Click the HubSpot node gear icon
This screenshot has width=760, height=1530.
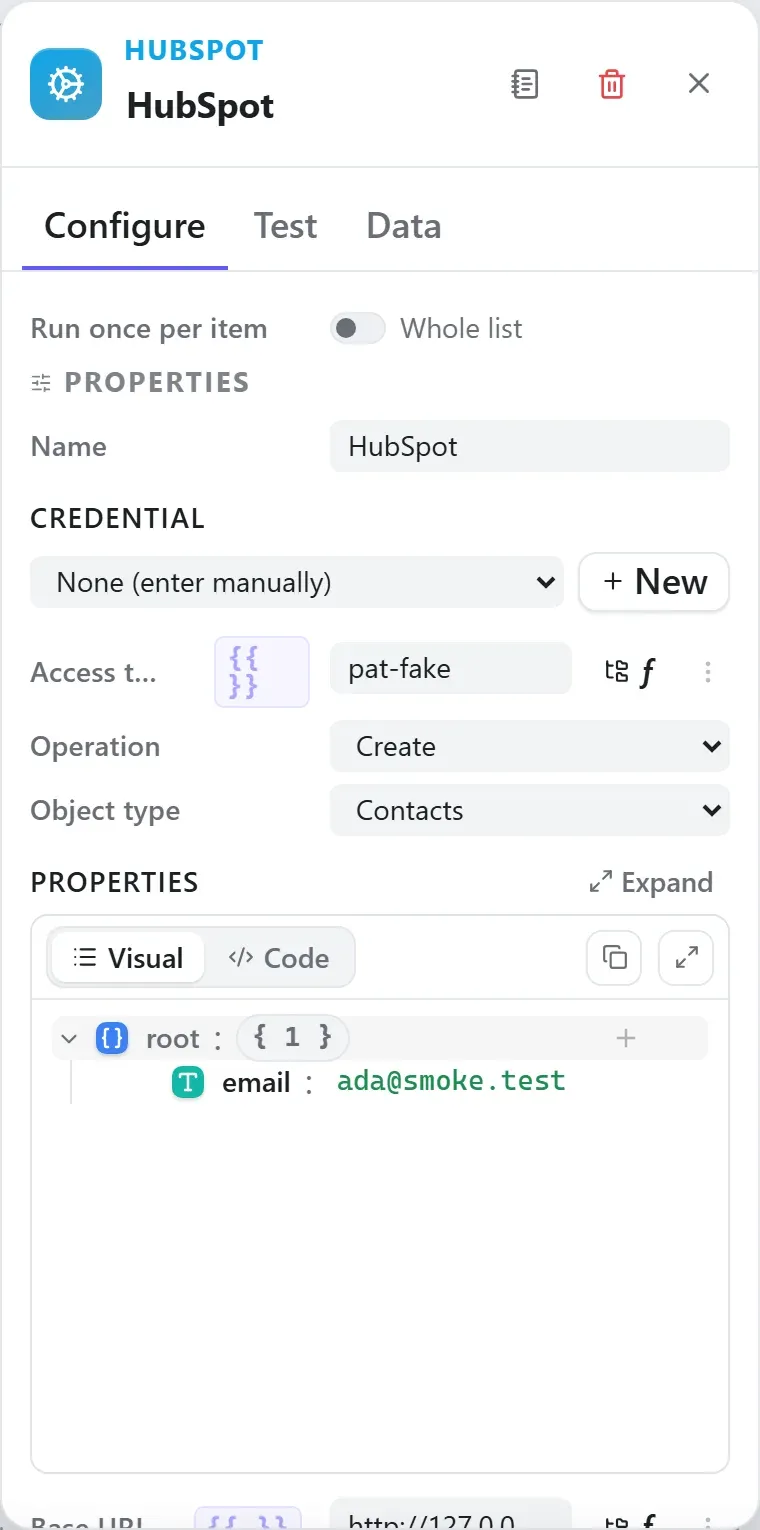[x=66, y=84]
